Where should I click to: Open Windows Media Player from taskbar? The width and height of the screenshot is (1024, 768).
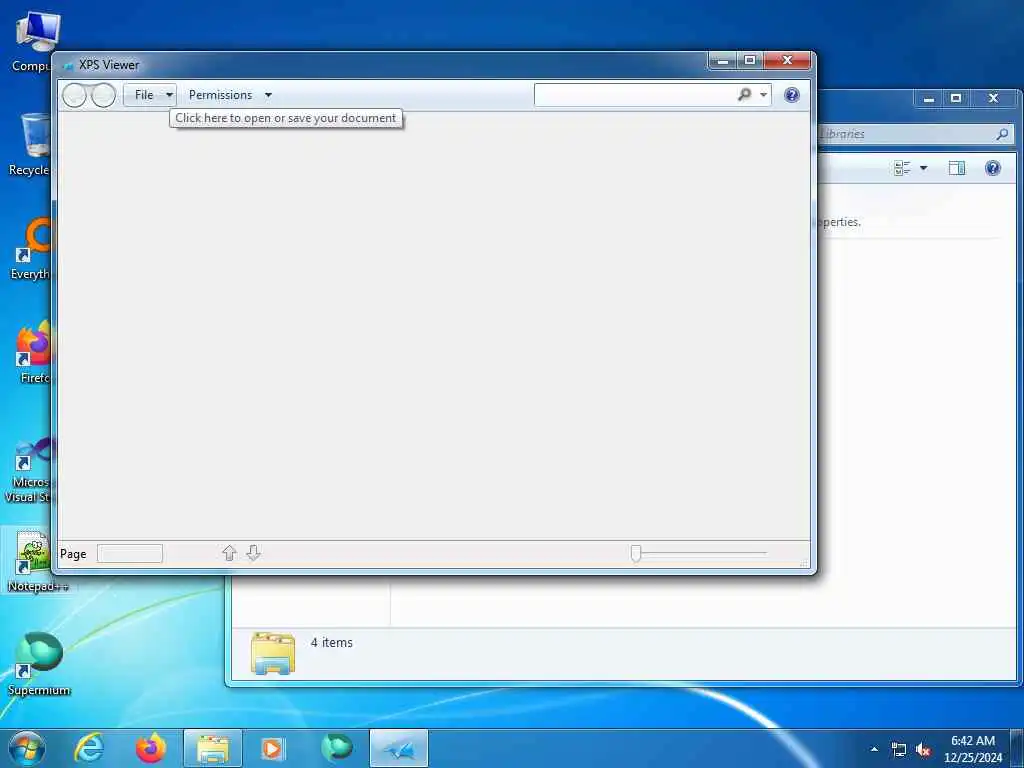click(273, 748)
